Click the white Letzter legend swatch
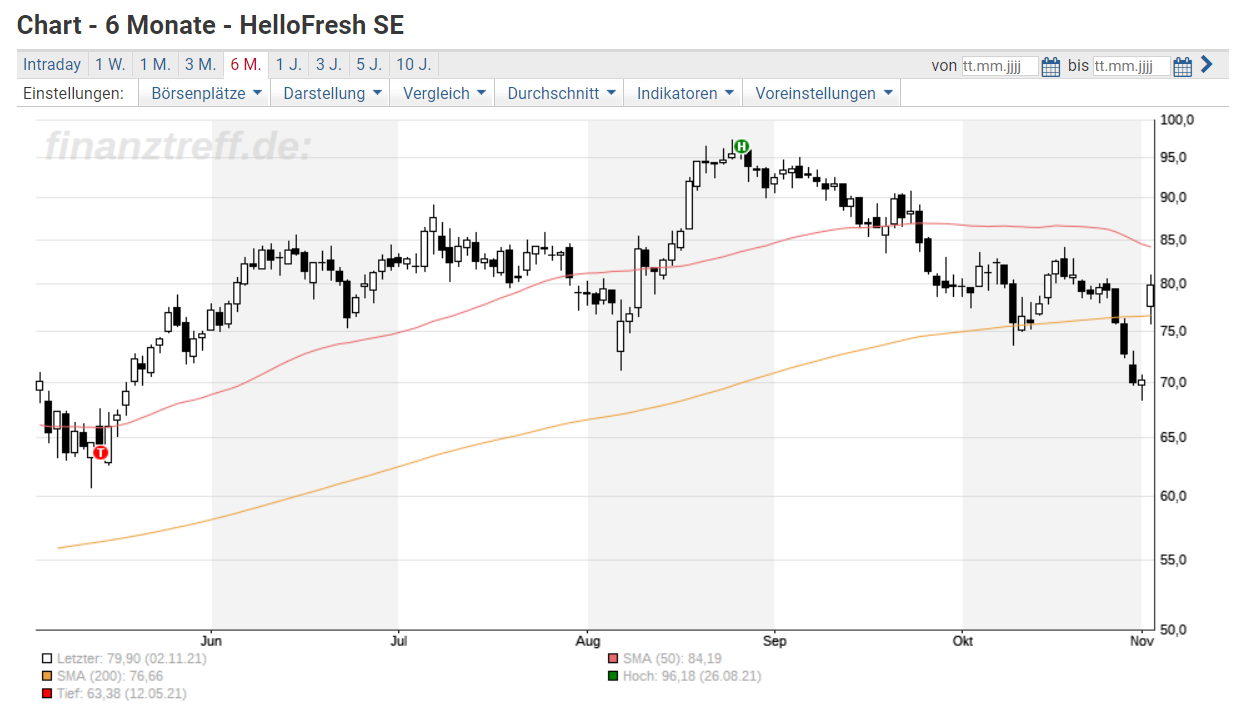 pyautogui.click(x=47, y=659)
